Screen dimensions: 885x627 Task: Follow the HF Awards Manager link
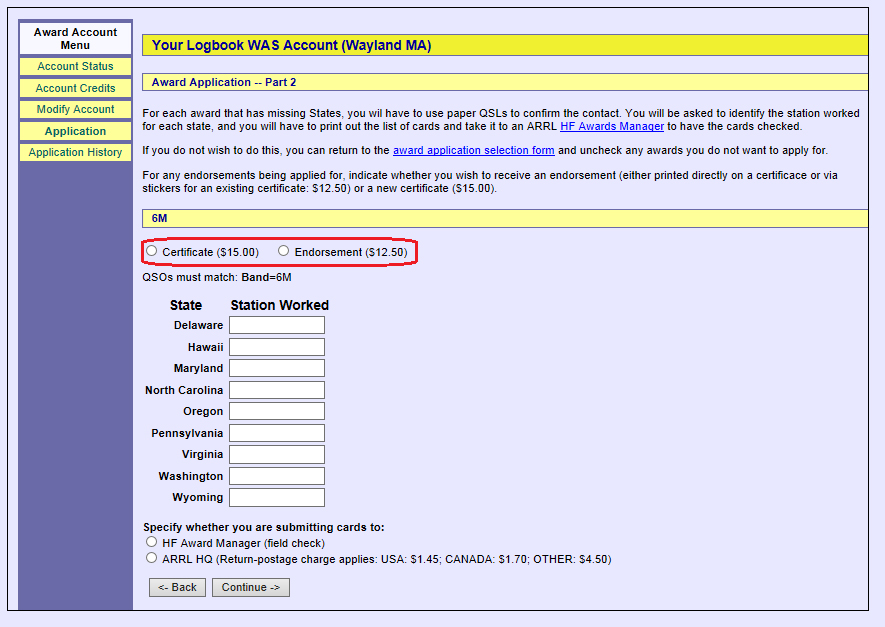(x=611, y=127)
